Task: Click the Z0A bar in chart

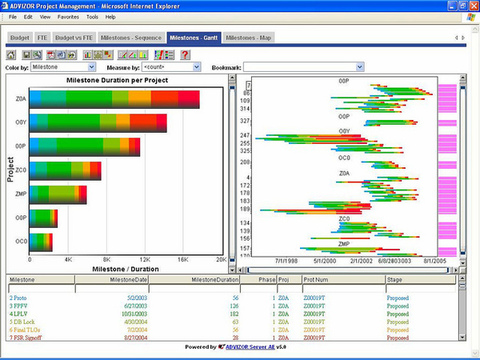Action: point(114,99)
